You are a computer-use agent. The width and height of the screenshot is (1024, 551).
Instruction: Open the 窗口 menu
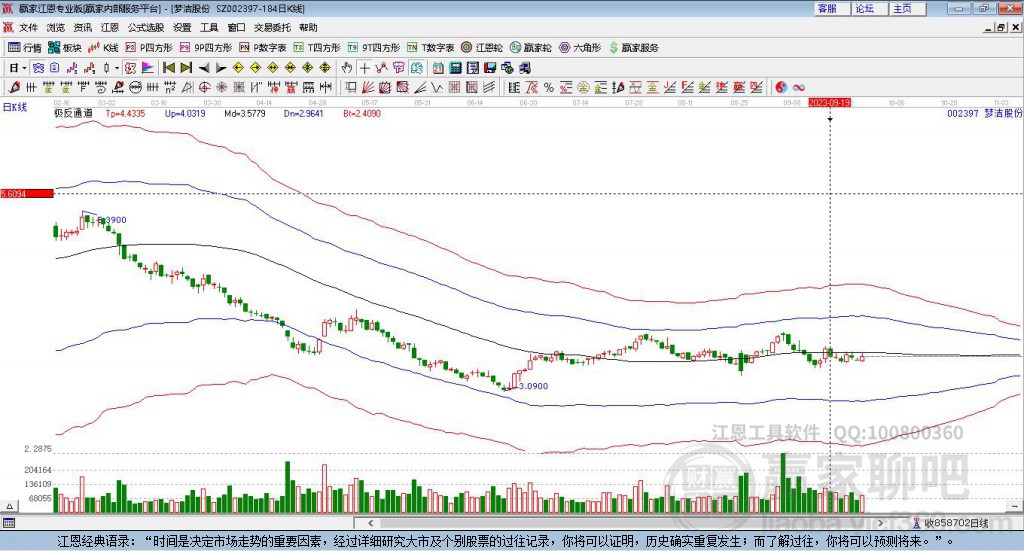[236, 27]
